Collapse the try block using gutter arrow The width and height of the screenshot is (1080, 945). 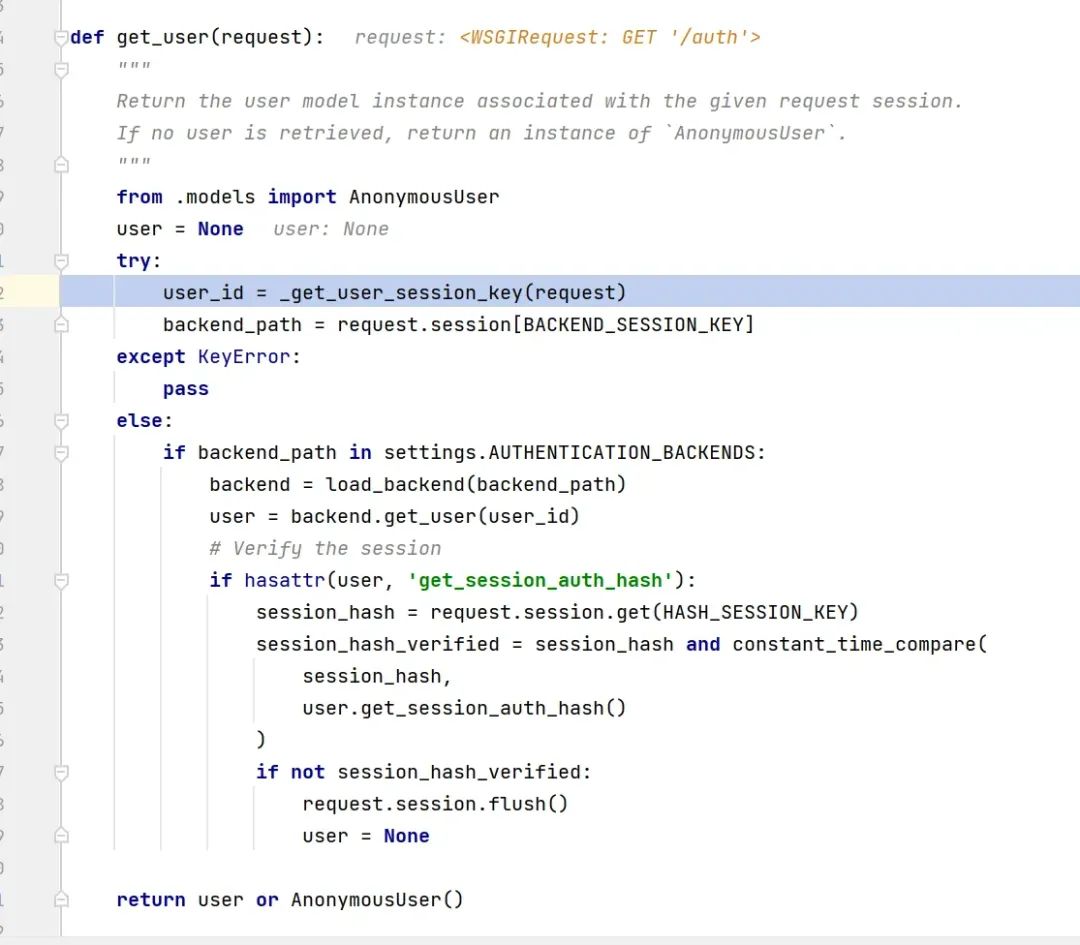coord(60,260)
